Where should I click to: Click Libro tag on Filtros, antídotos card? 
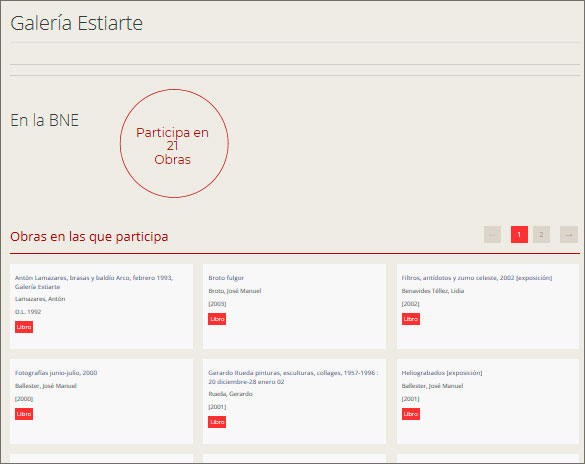(x=411, y=319)
